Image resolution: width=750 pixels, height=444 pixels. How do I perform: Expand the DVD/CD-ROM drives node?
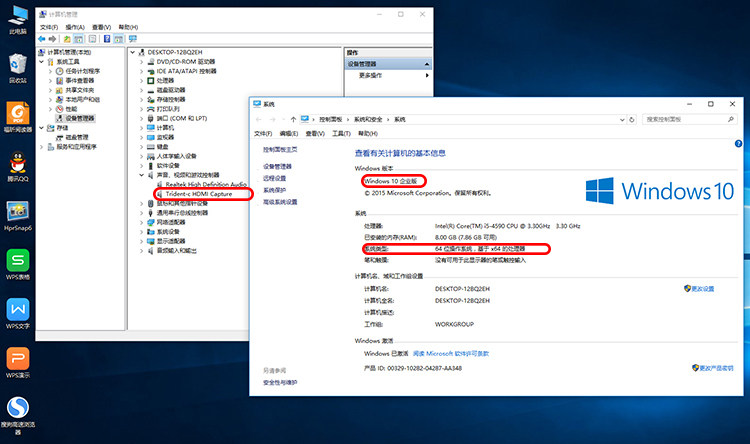142,62
